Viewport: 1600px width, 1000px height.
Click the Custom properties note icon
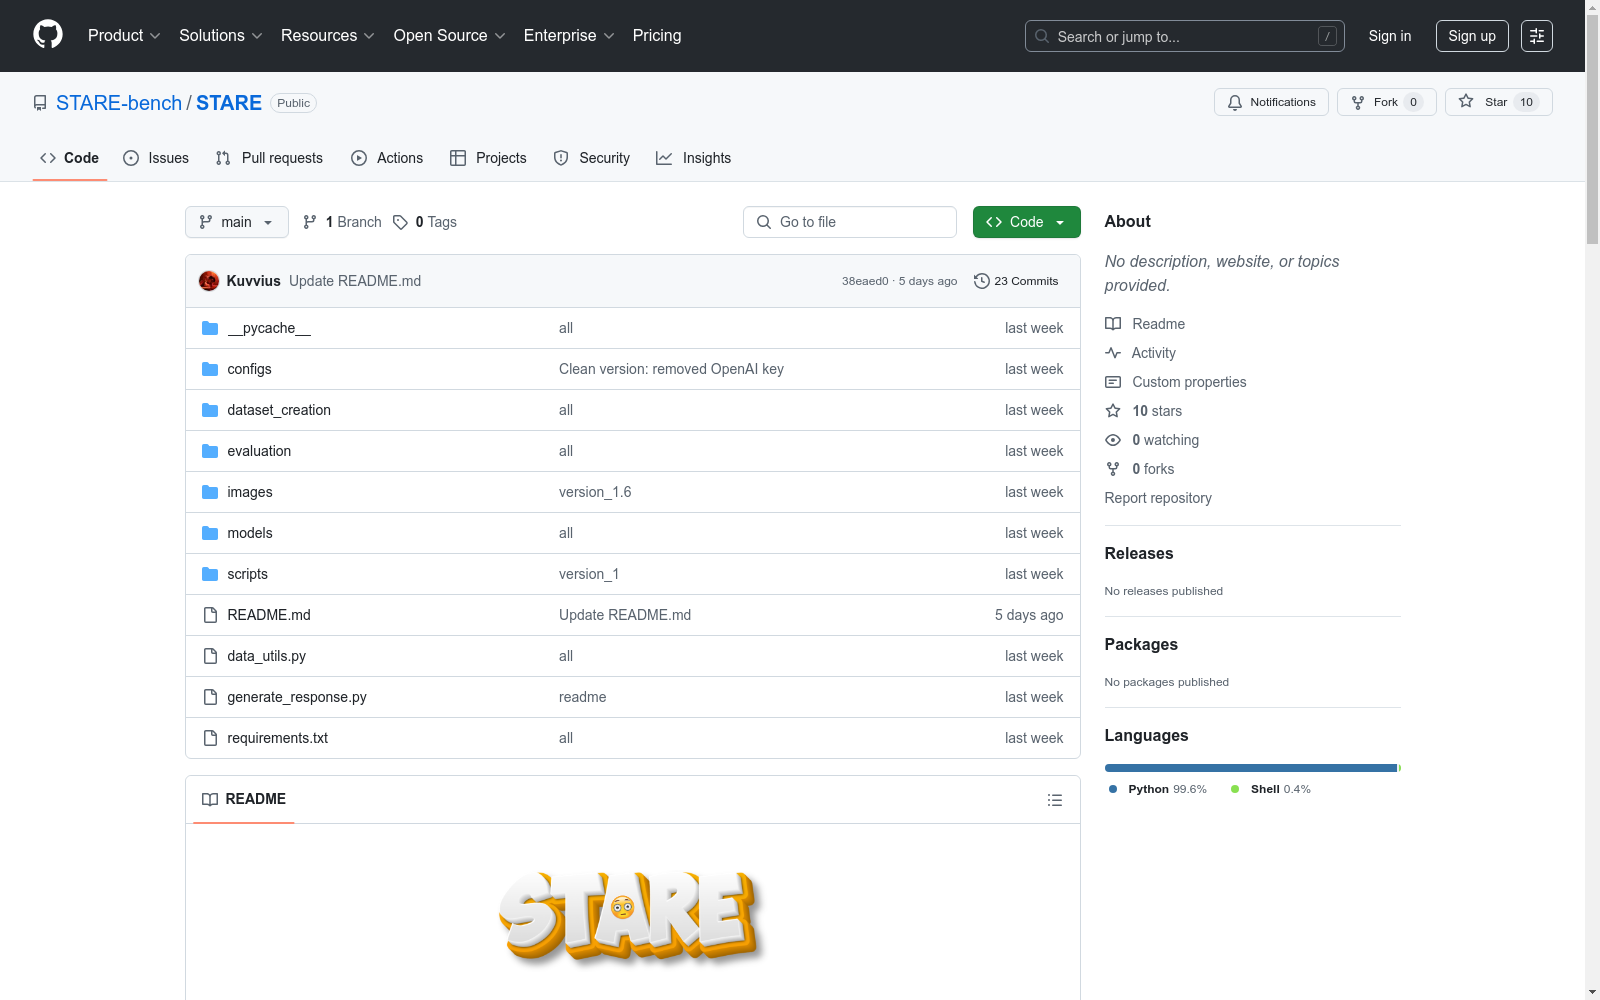pos(1113,382)
